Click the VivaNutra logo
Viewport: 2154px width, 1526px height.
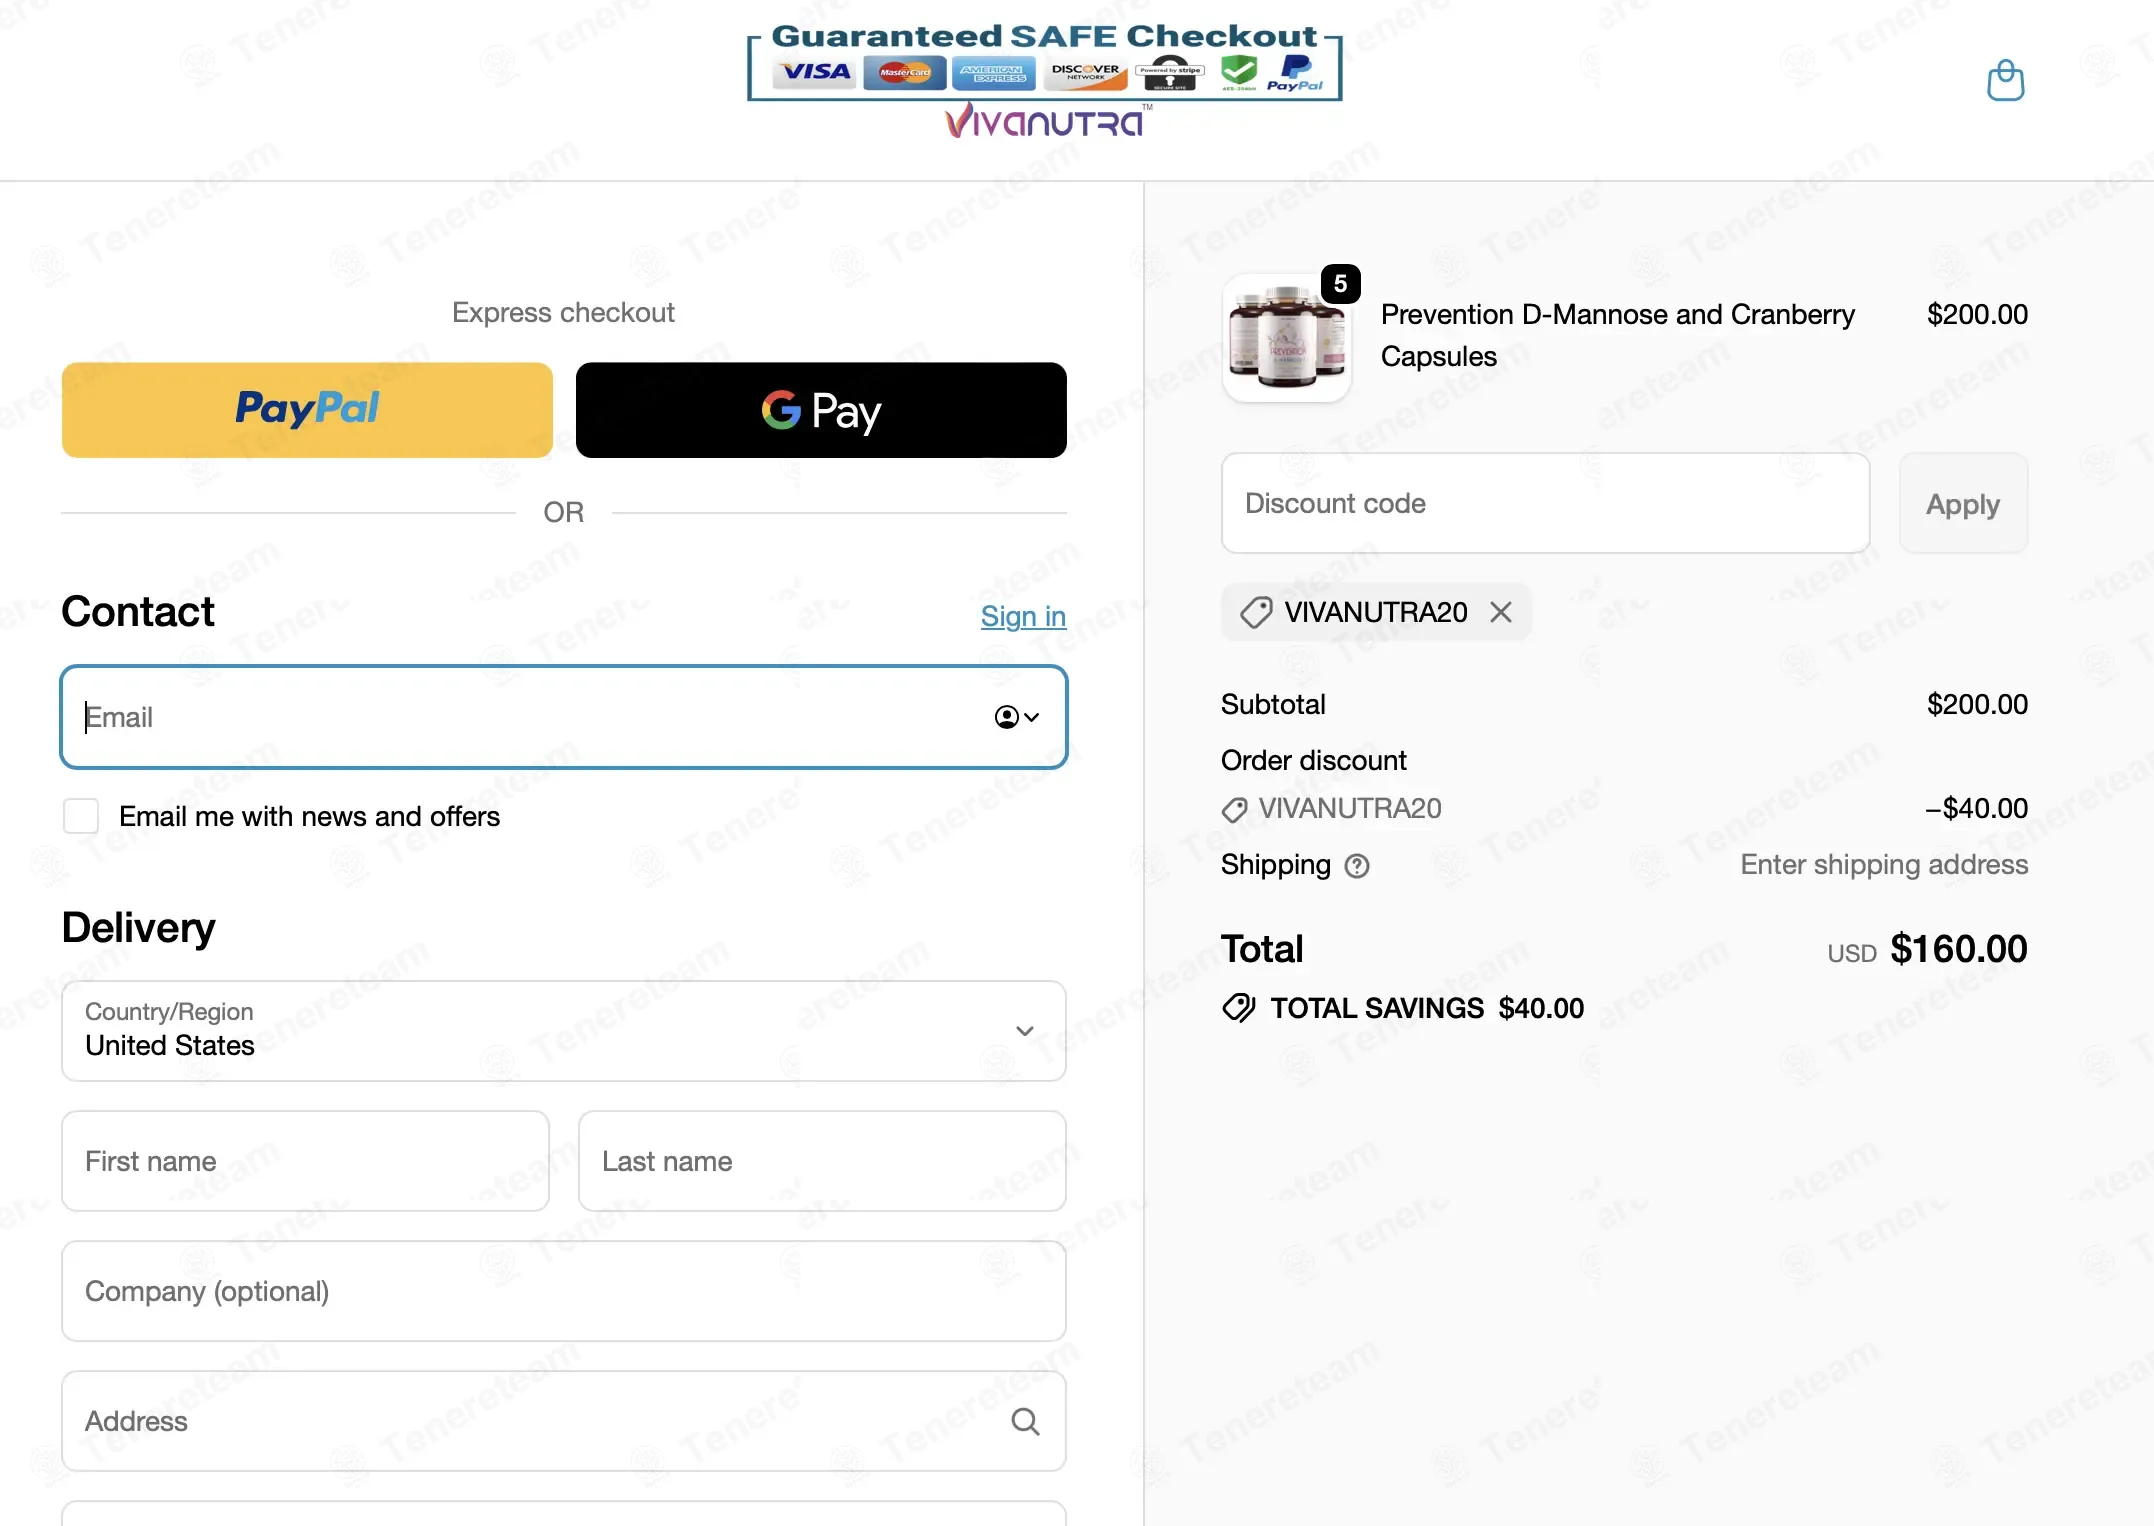pyautogui.click(x=1046, y=121)
